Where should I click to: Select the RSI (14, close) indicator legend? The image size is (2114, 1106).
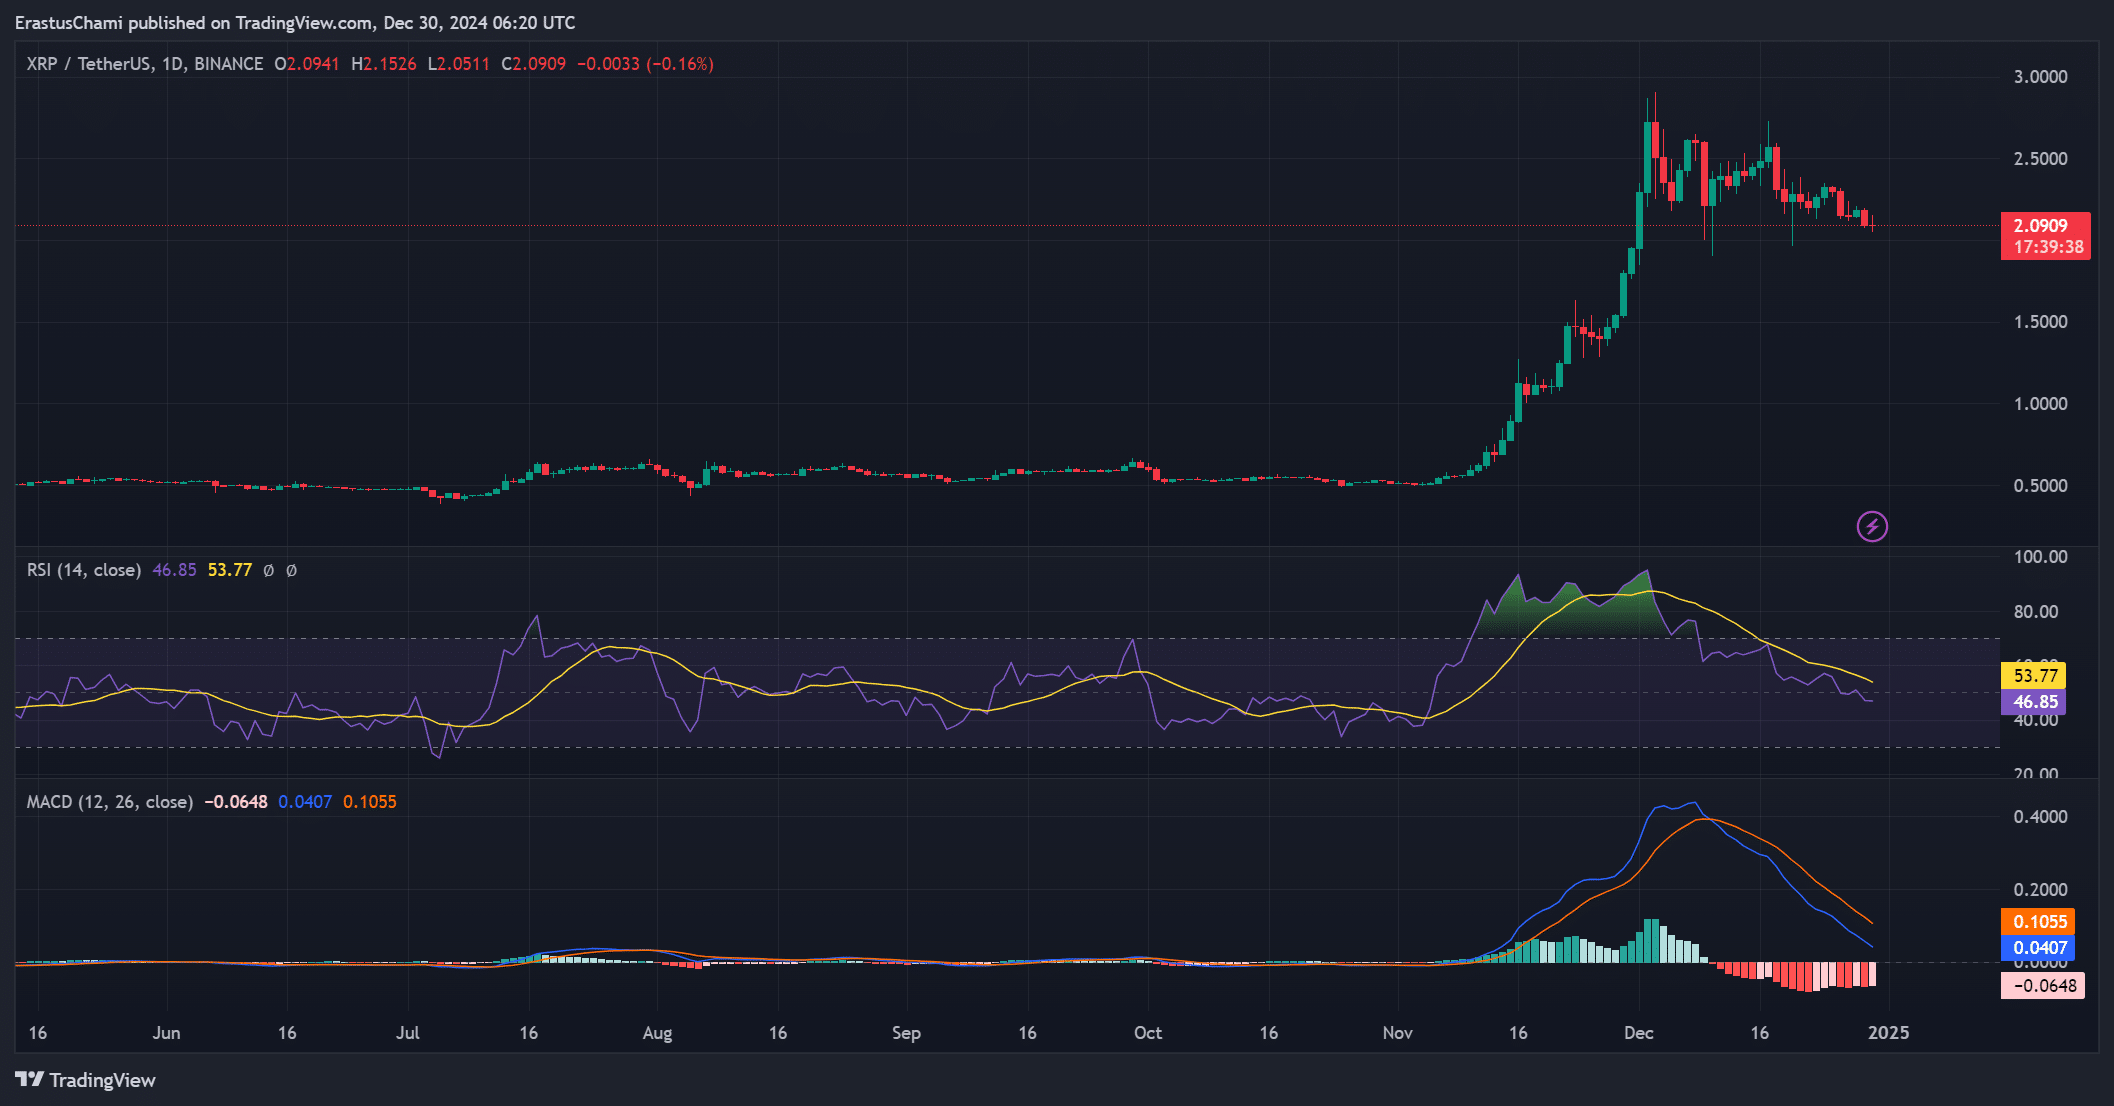tap(84, 570)
